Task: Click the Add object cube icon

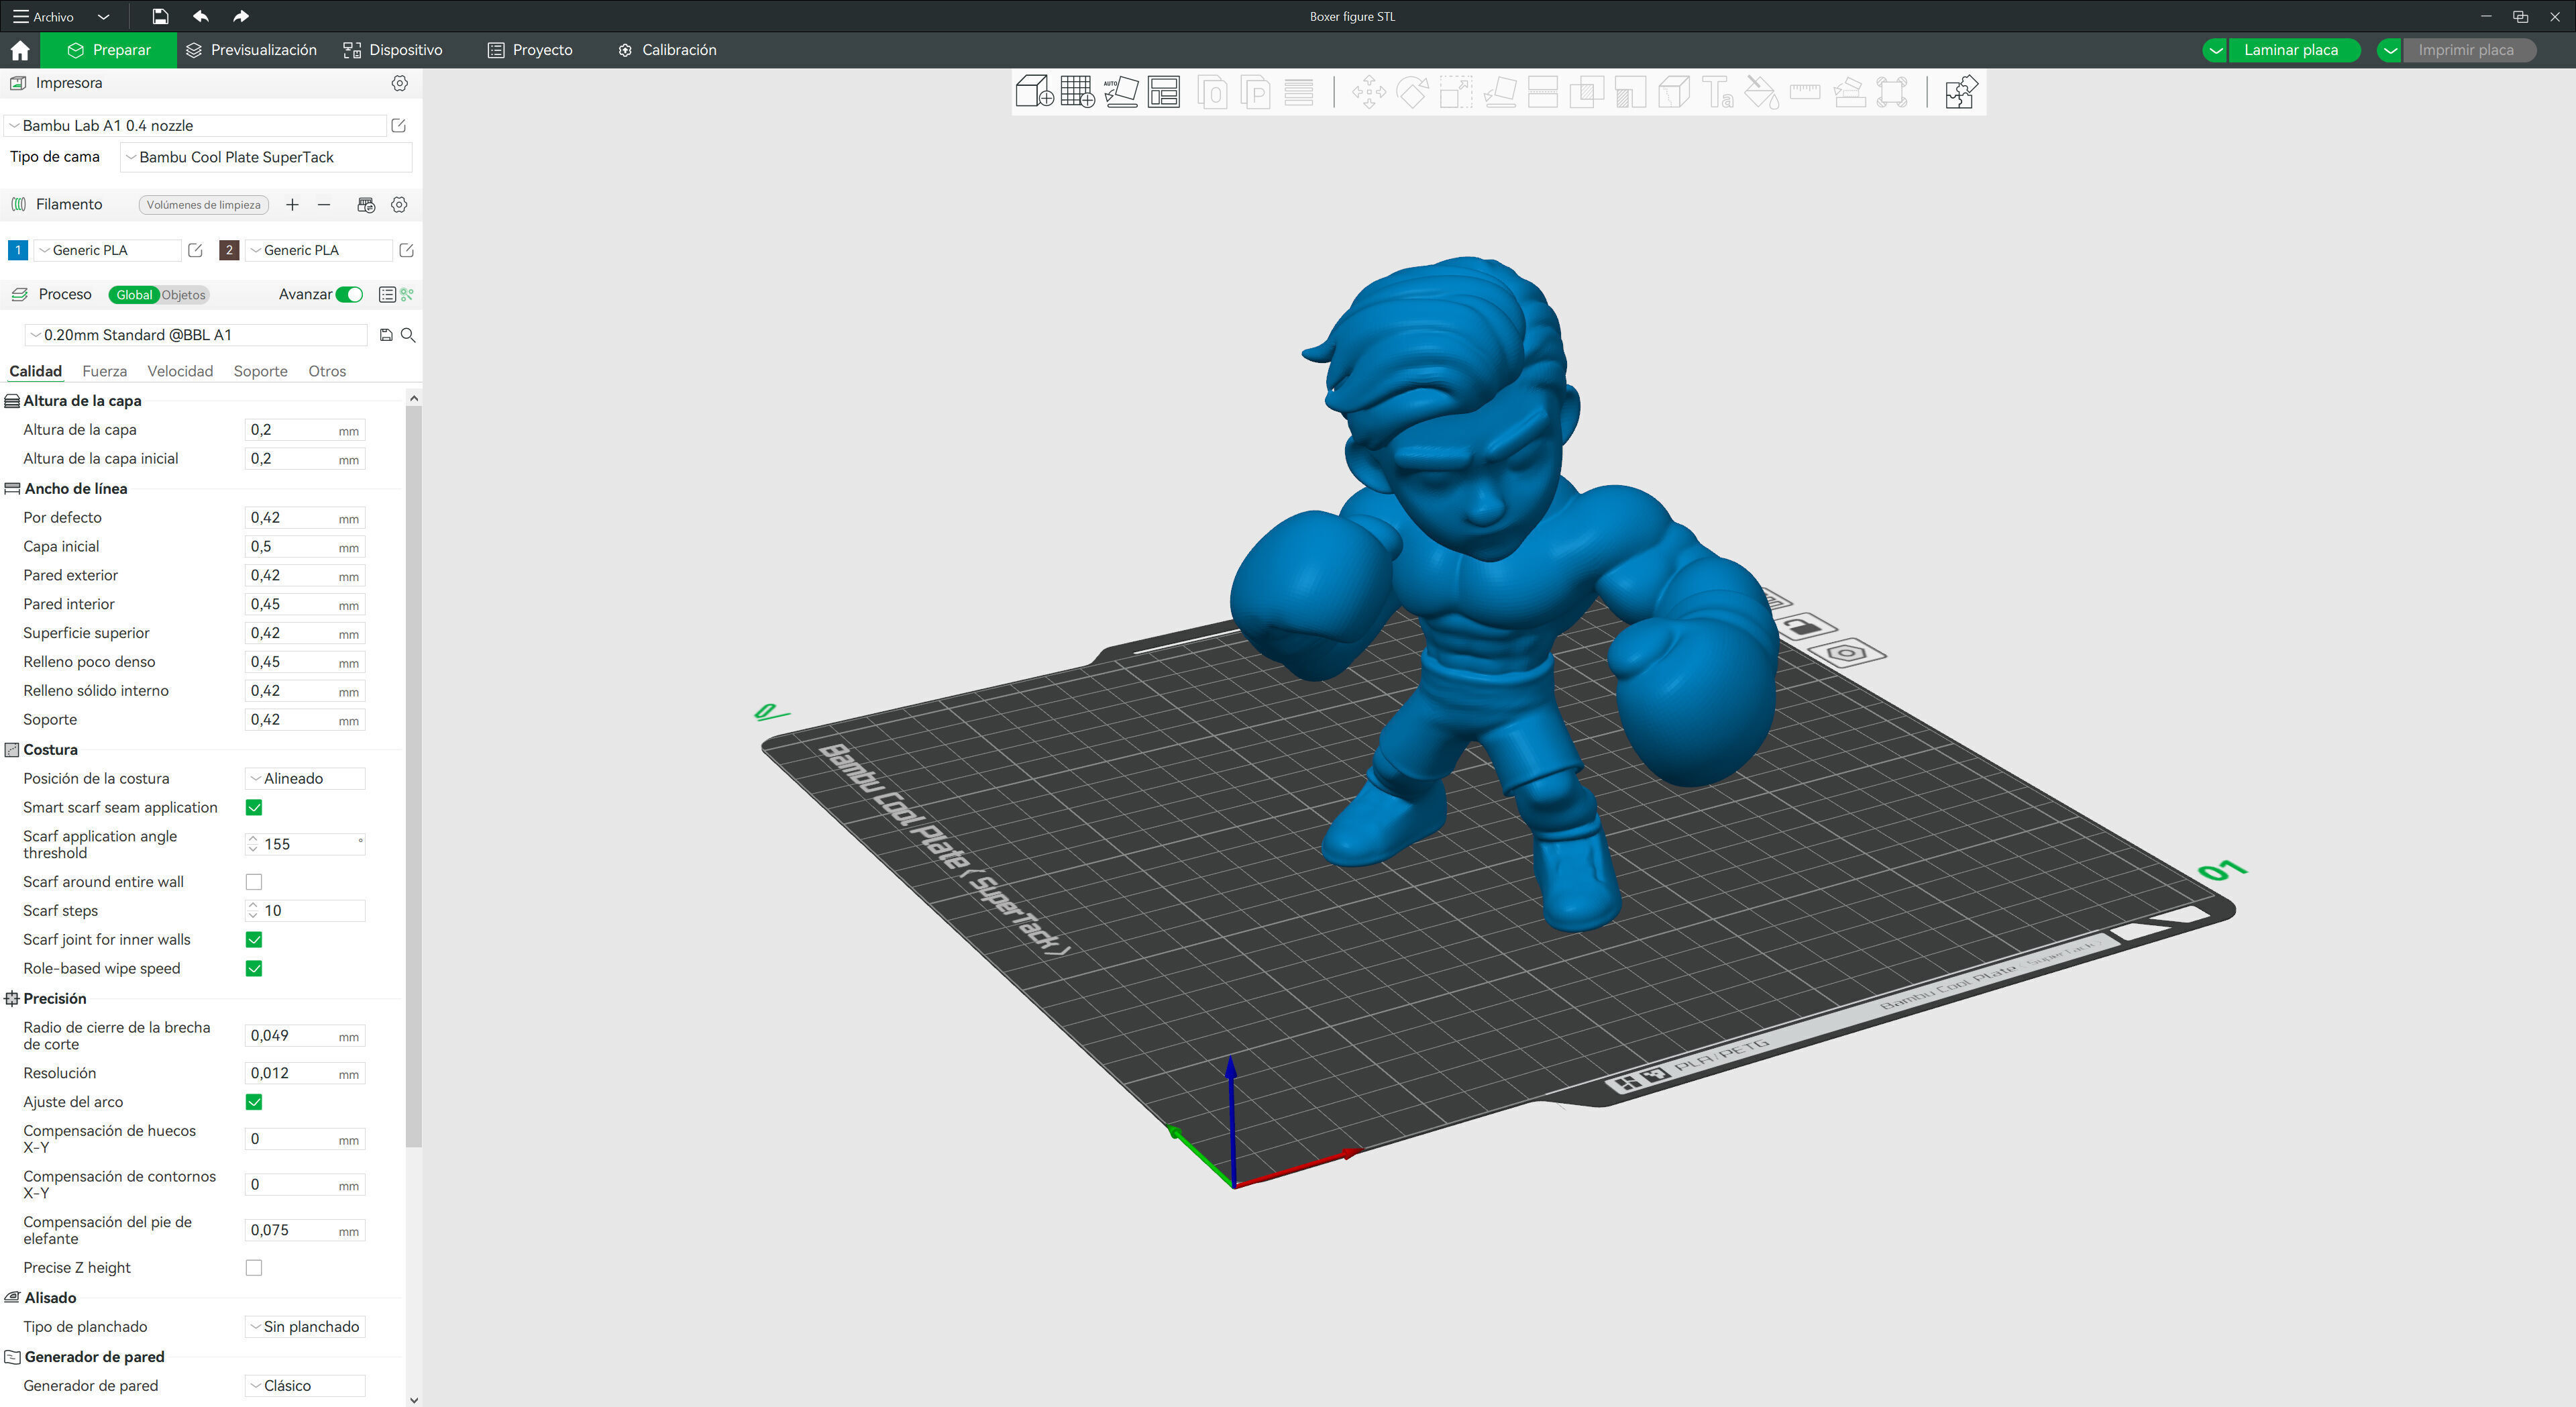Action: pyautogui.click(x=1034, y=92)
